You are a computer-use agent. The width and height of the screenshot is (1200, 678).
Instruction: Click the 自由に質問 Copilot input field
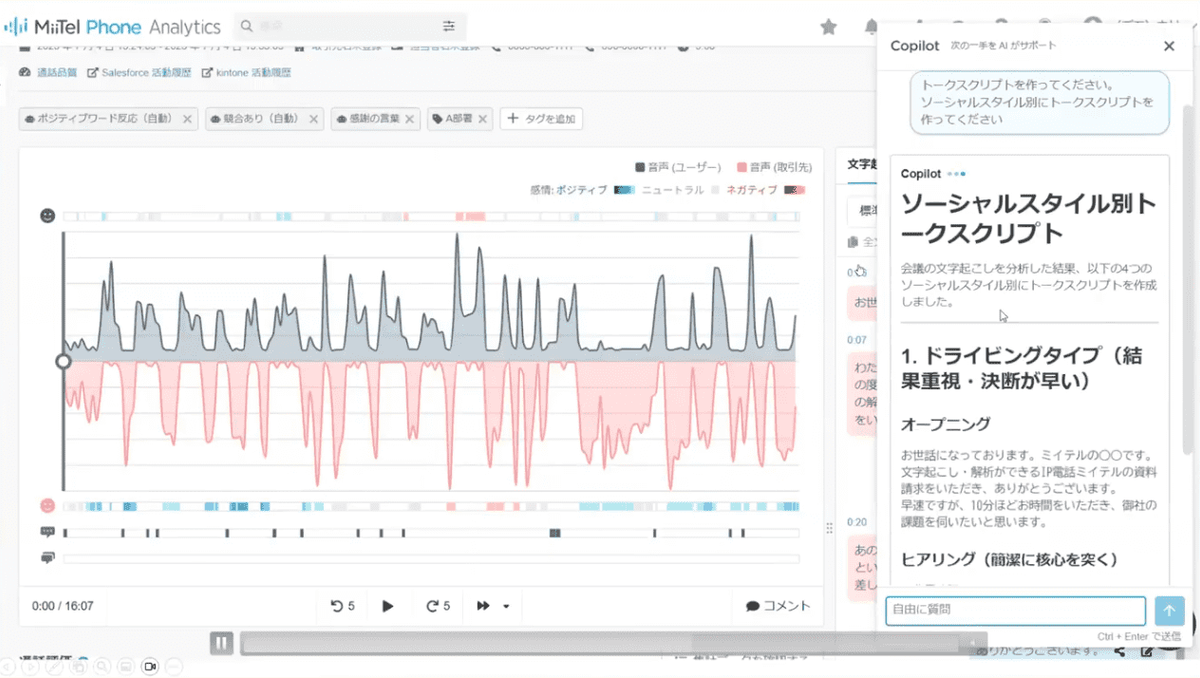[x=1015, y=610]
